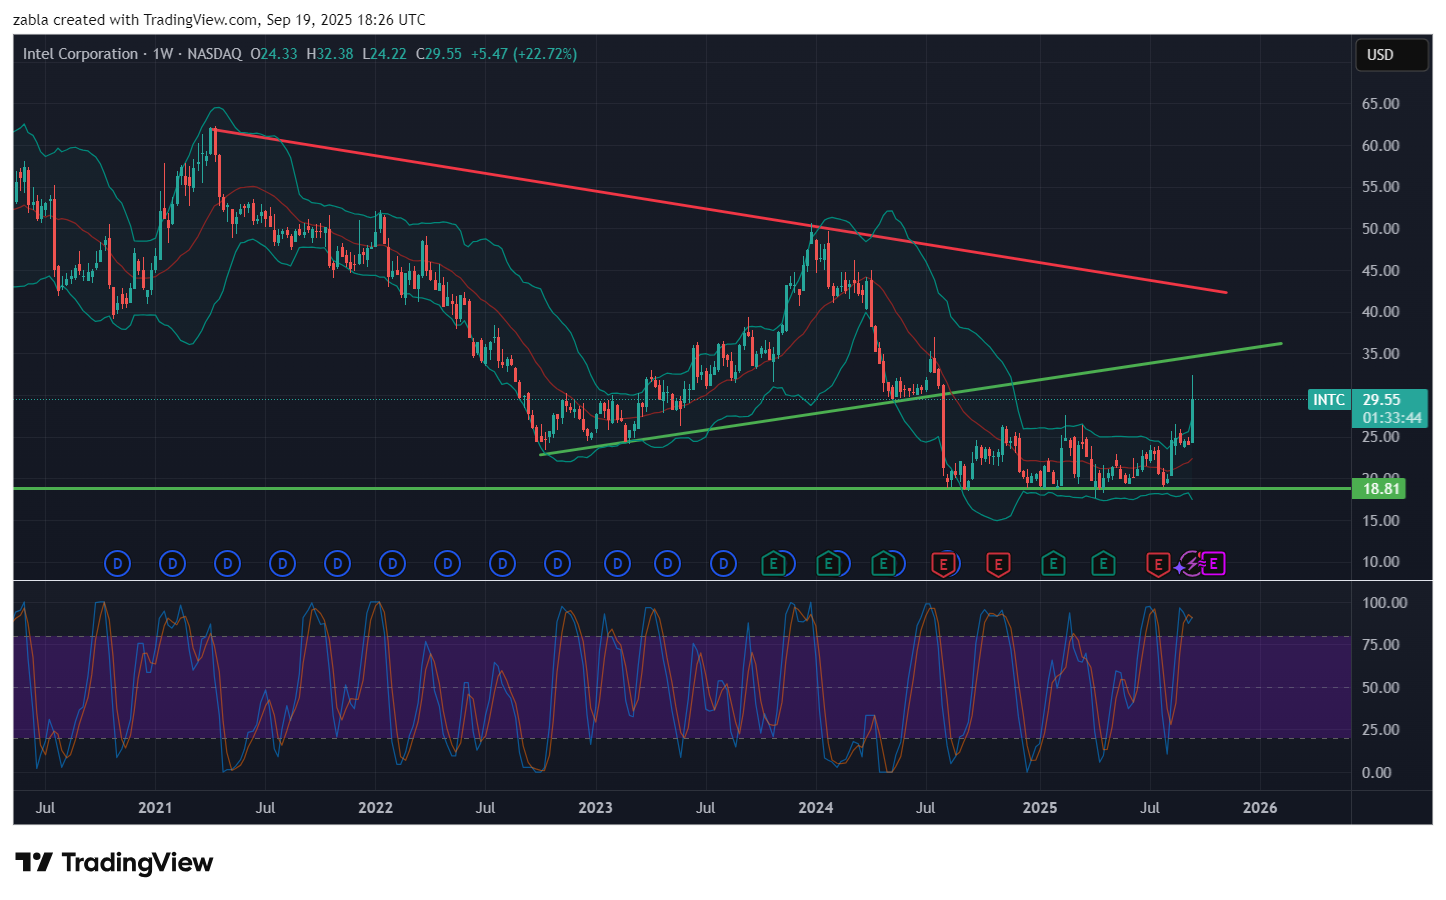Select the dividend marker for May 2022

[448, 564]
